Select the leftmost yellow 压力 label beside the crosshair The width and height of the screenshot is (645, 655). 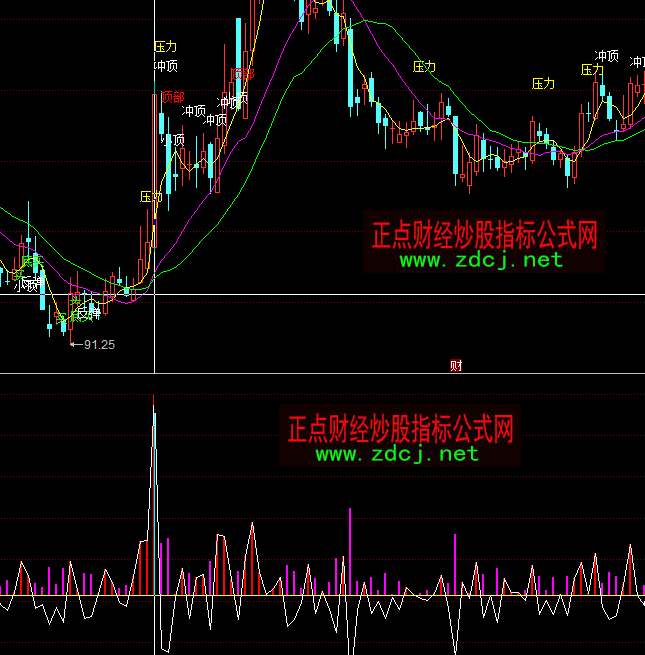click(150, 197)
